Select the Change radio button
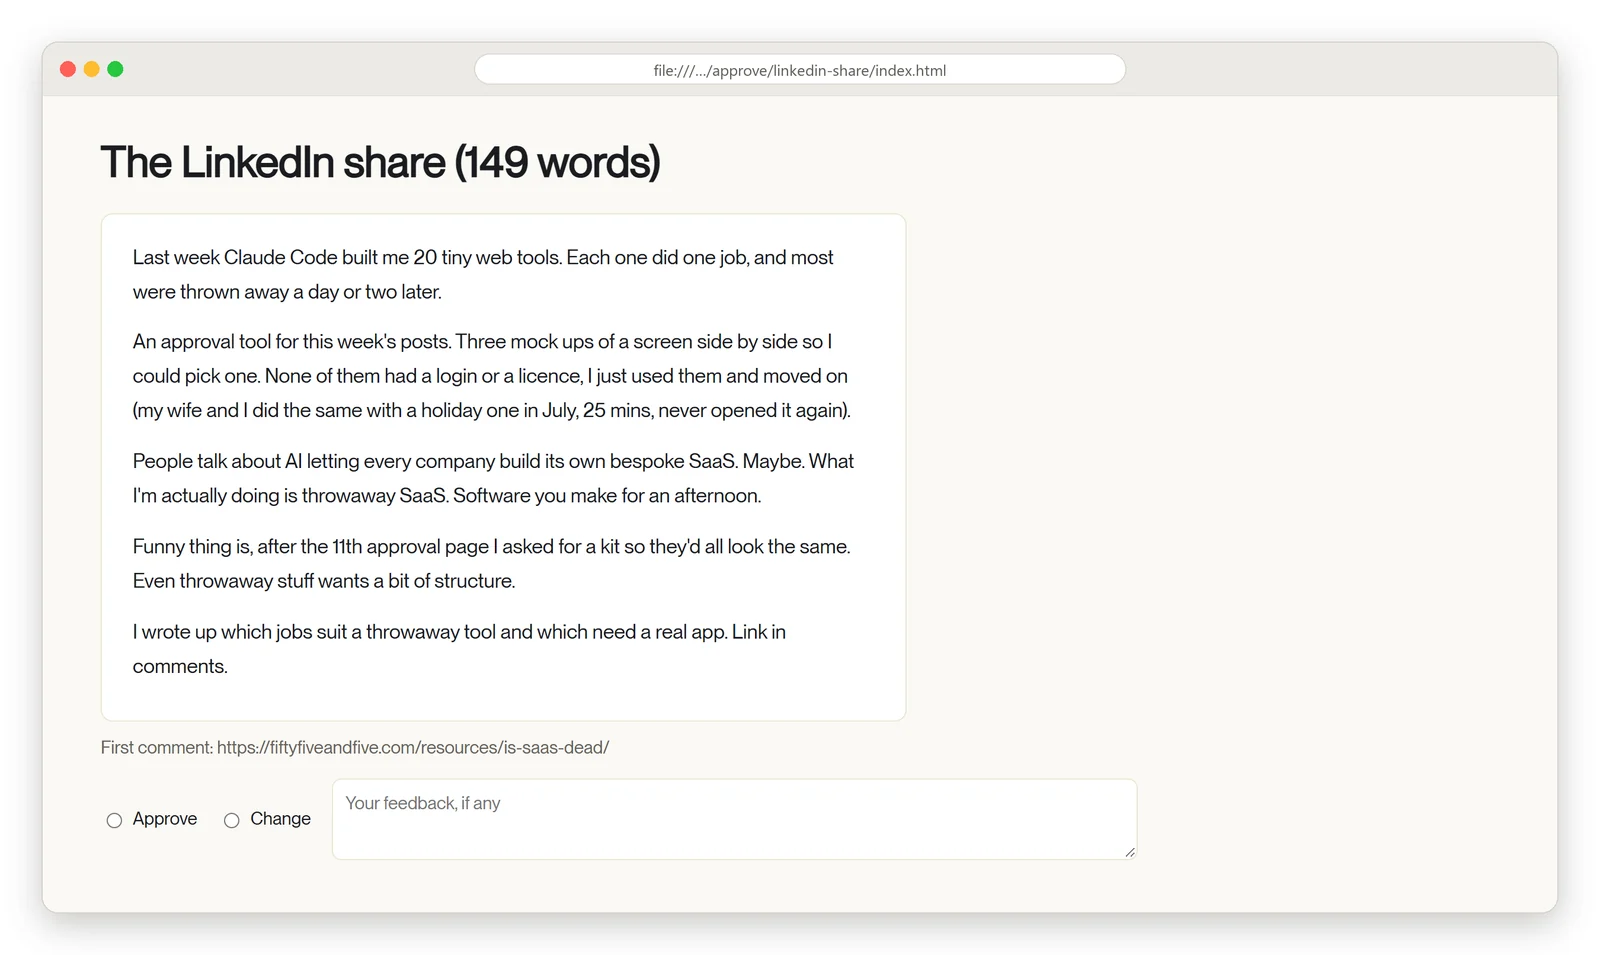The width and height of the screenshot is (1600, 955). (231, 820)
